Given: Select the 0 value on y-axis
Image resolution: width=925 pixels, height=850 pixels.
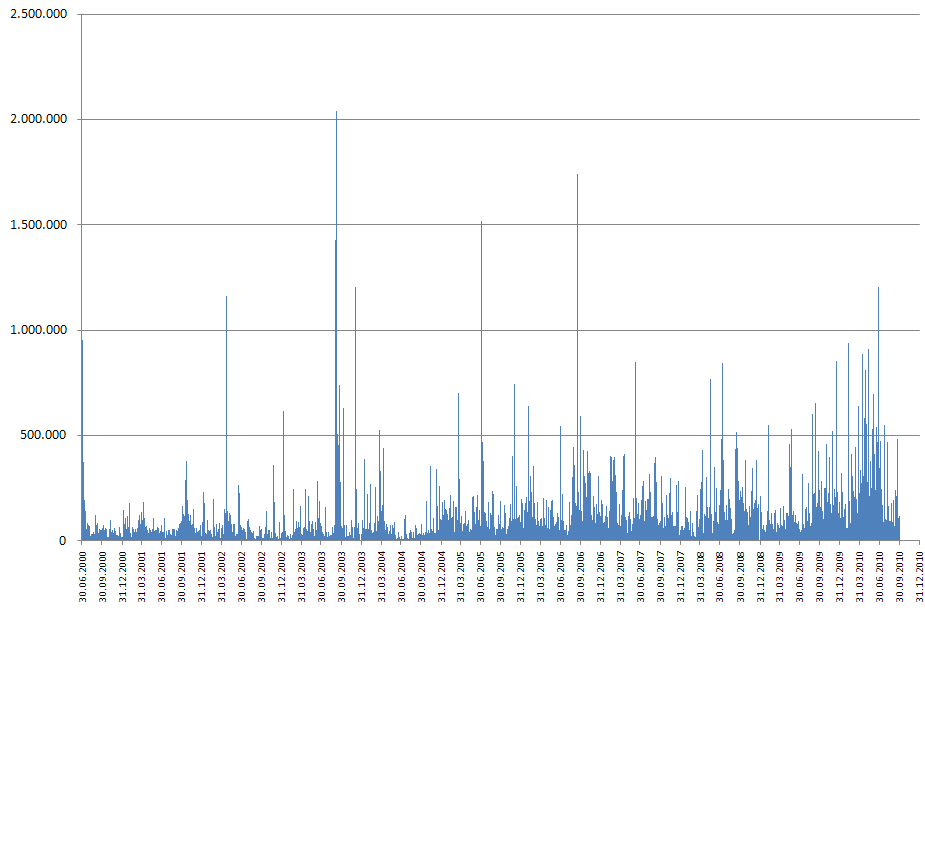Looking at the screenshot, I should coord(62,541).
